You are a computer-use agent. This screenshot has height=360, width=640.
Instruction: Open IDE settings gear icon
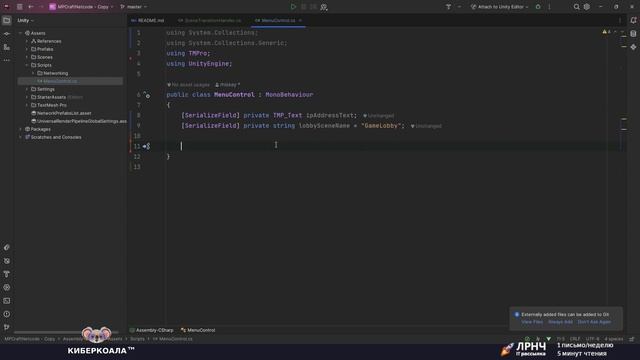coord(587,7)
